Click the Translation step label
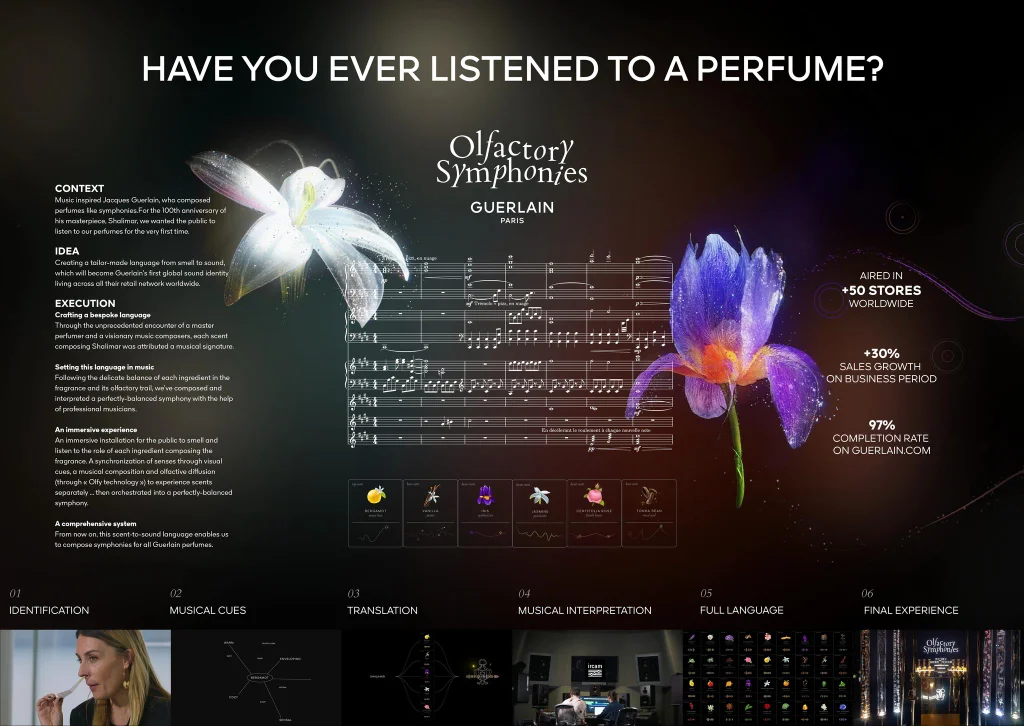This screenshot has height=726, width=1024. coord(382,610)
